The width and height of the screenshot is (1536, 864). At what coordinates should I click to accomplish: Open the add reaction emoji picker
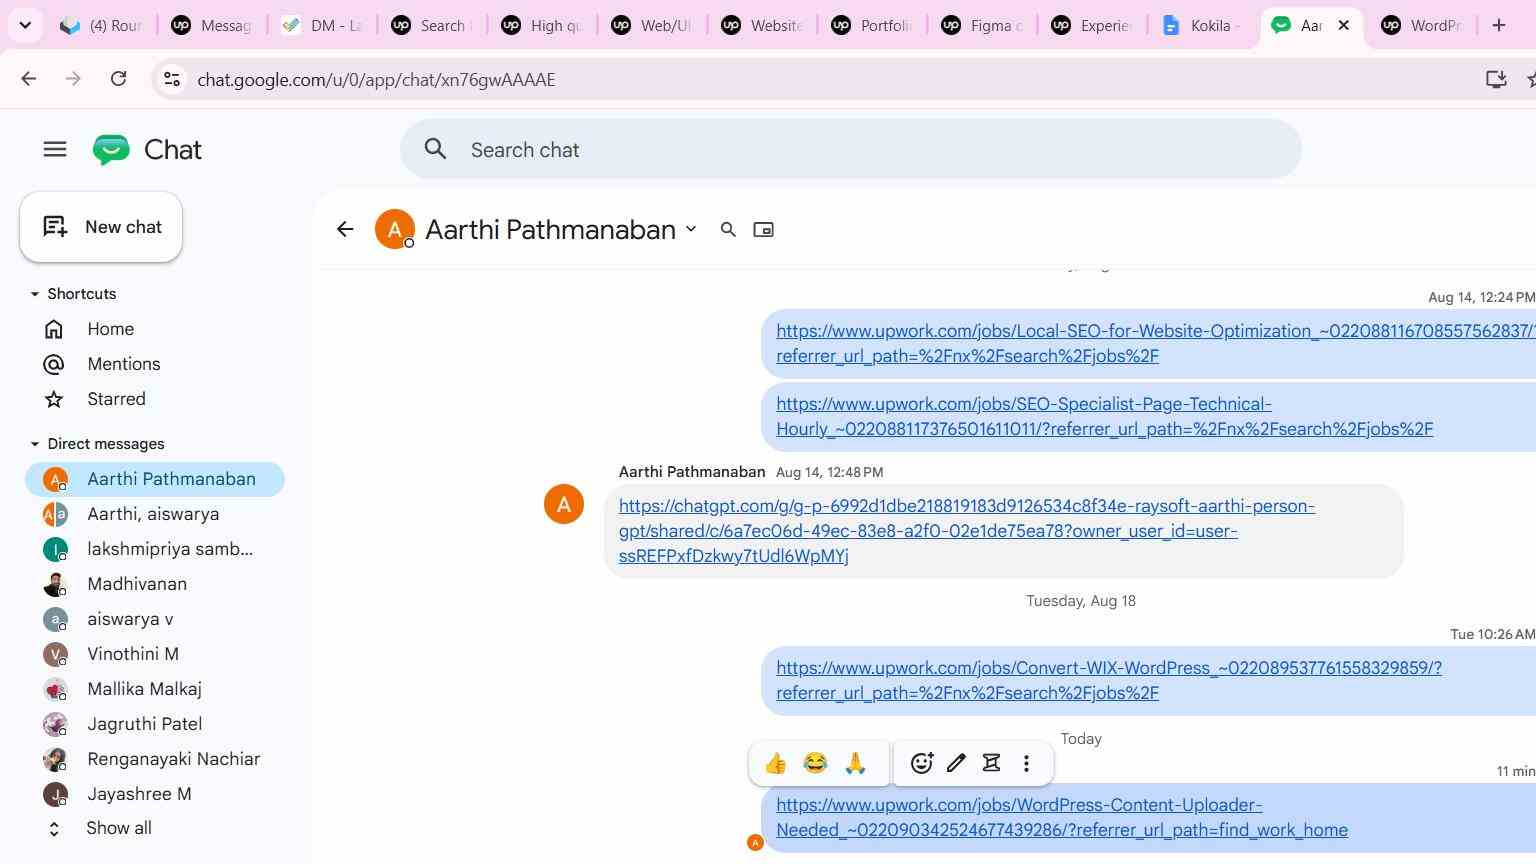point(922,764)
